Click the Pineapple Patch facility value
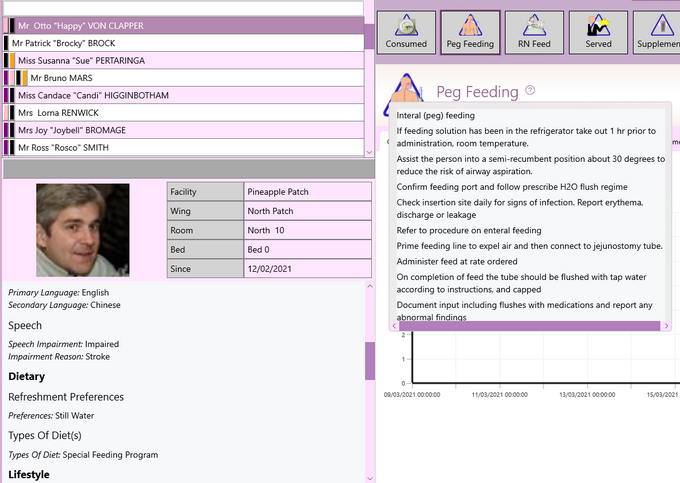Screen dimensions: 680x483 (307, 192)
